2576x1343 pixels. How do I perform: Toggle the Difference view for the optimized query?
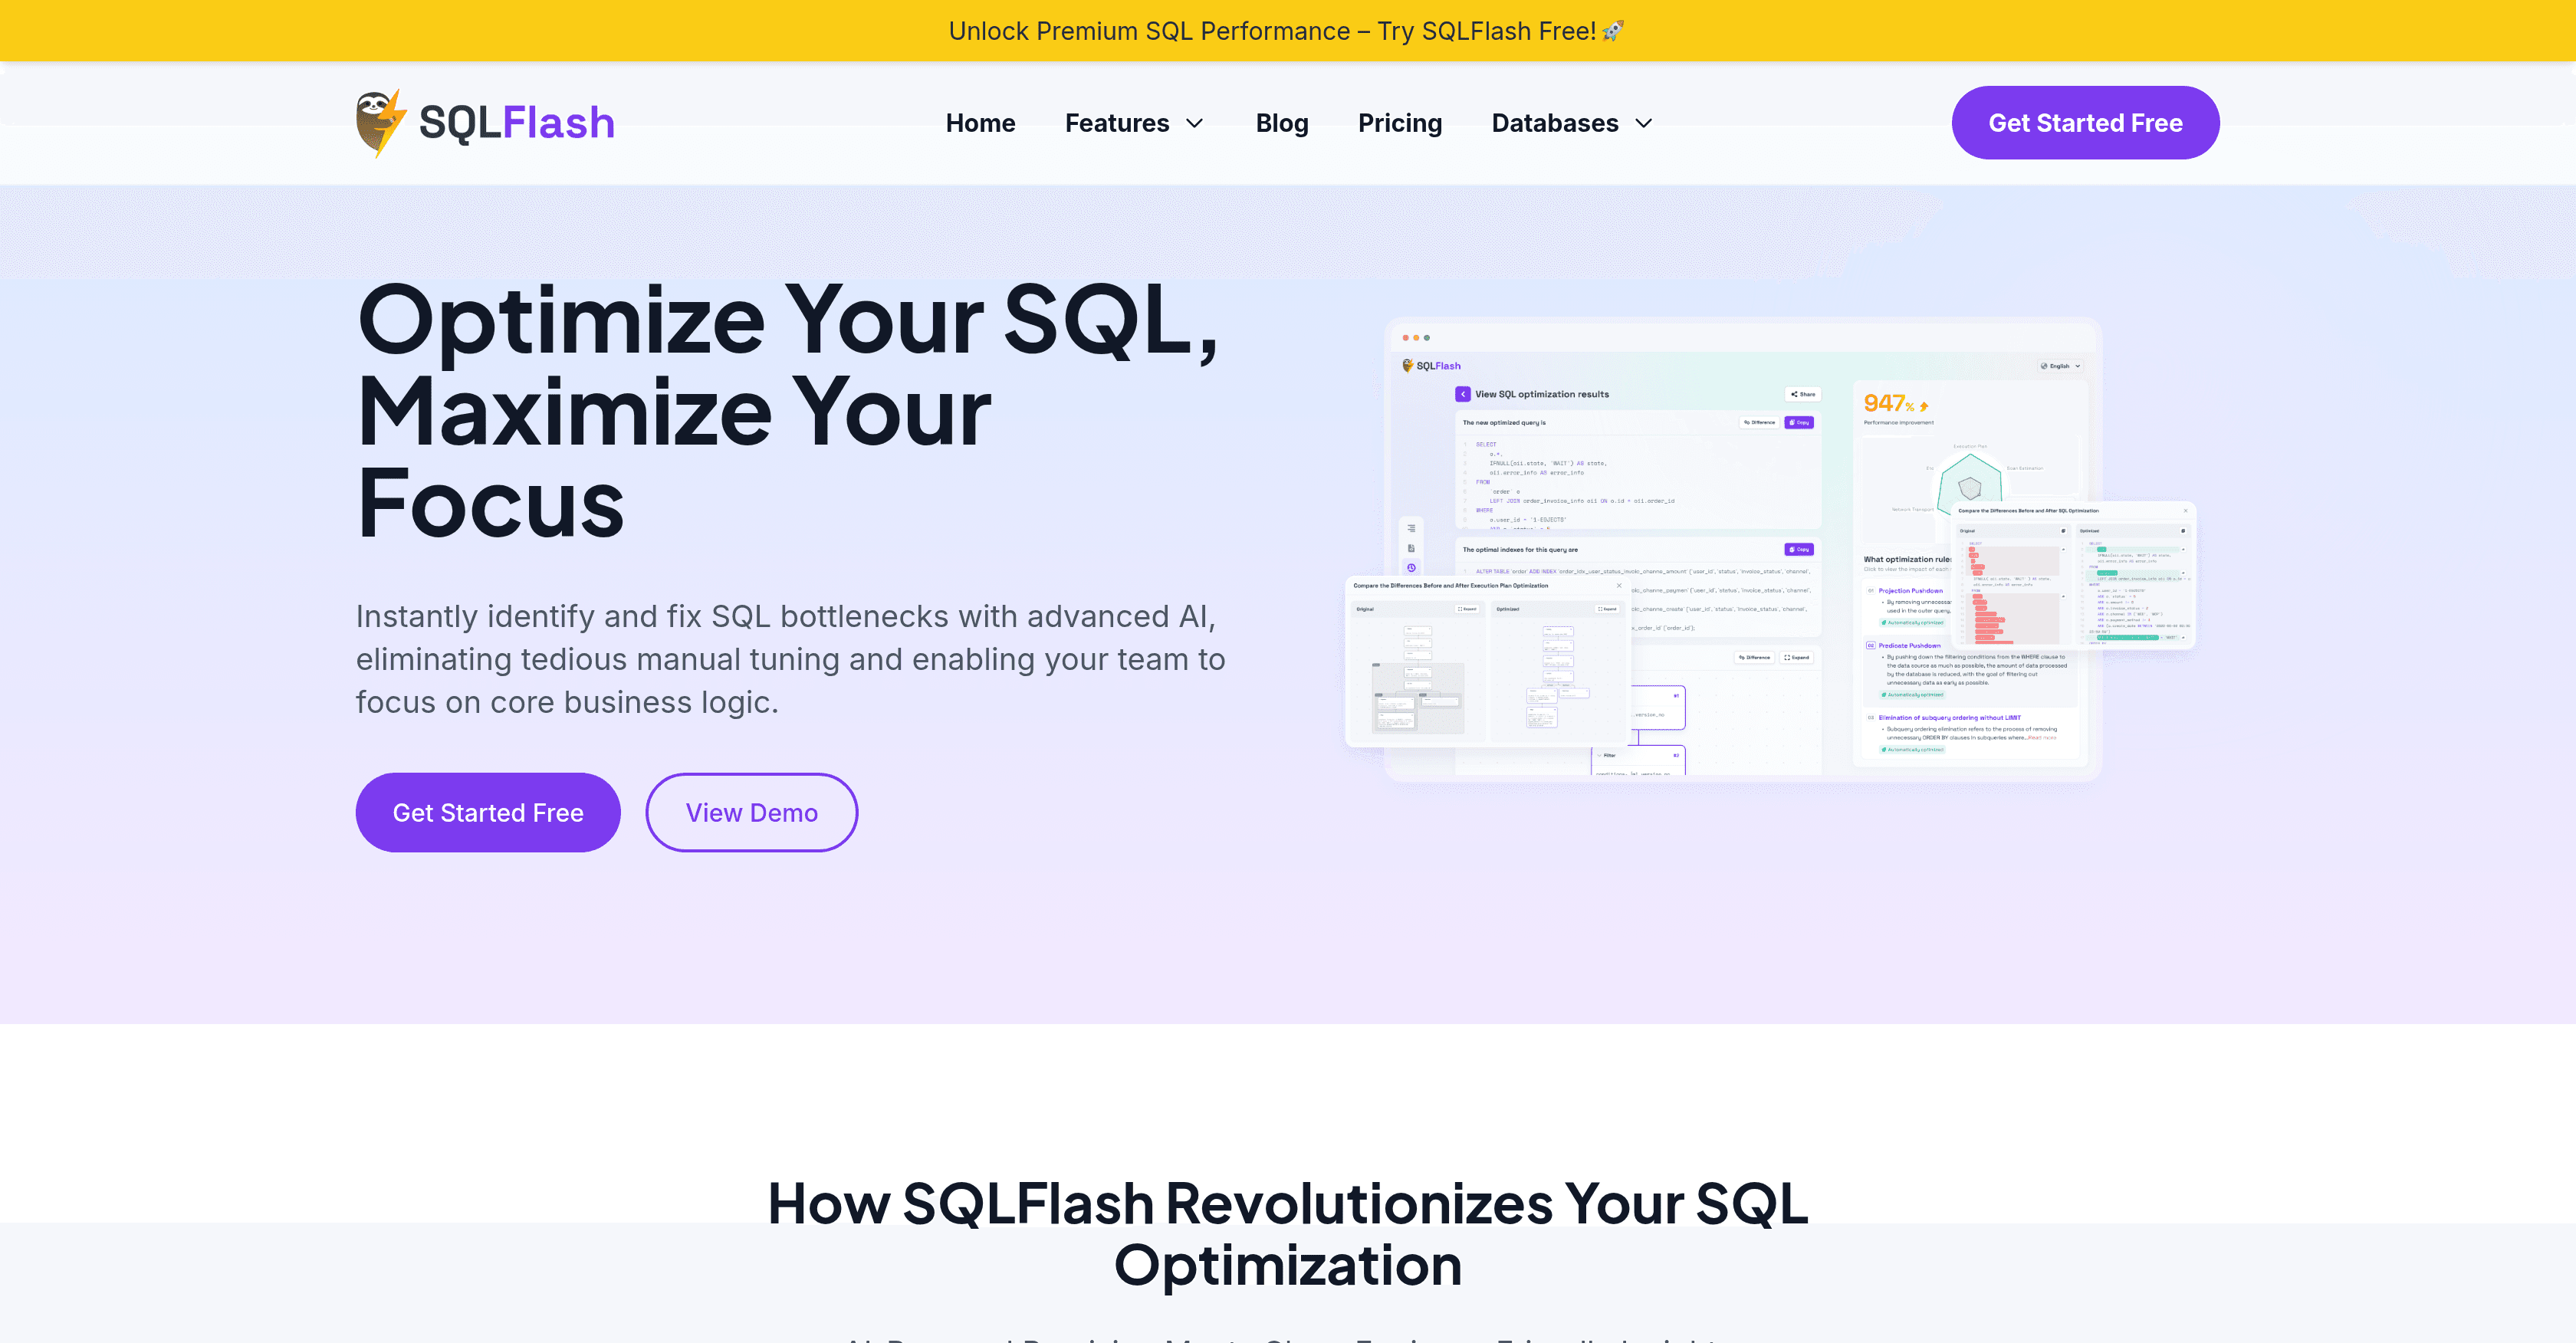(x=1759, y=422)
